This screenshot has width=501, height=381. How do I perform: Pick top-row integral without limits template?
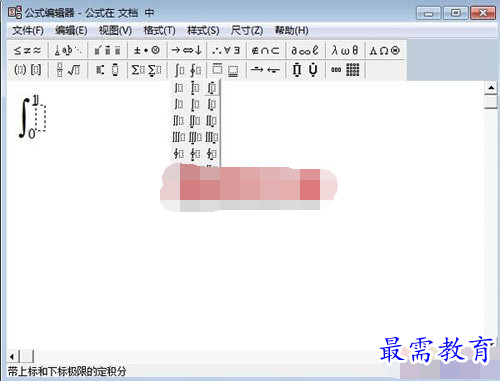pos(179,88)
